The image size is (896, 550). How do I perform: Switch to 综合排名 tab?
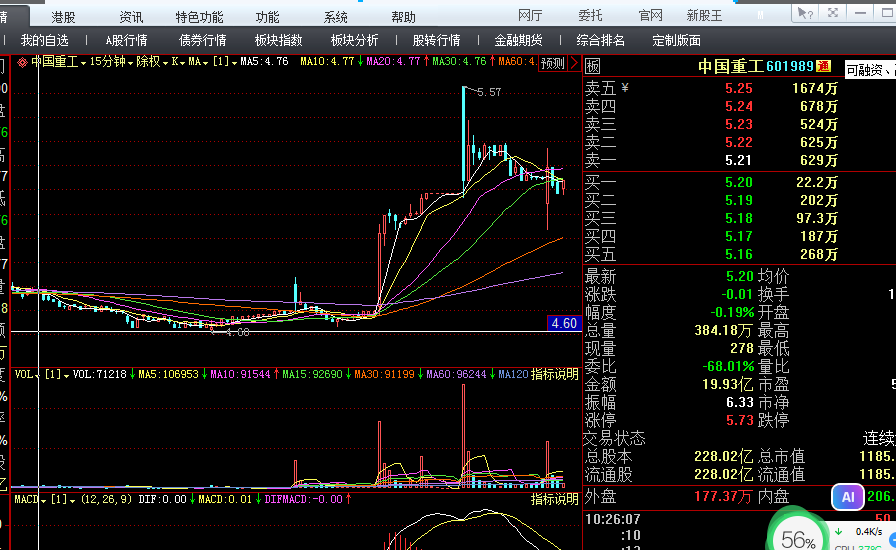(x=601, y=41)
